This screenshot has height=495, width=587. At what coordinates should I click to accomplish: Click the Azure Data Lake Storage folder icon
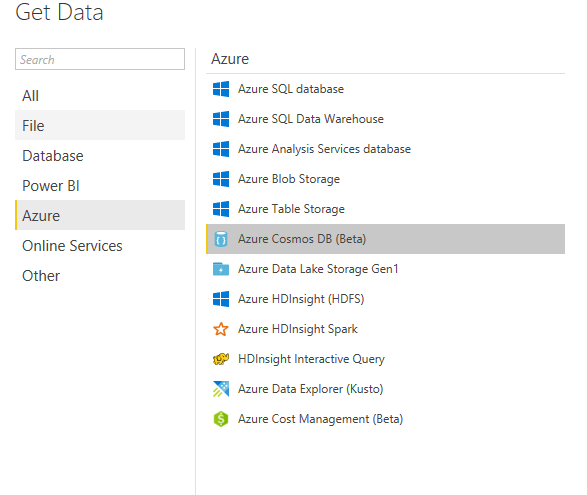coord(221,269)
